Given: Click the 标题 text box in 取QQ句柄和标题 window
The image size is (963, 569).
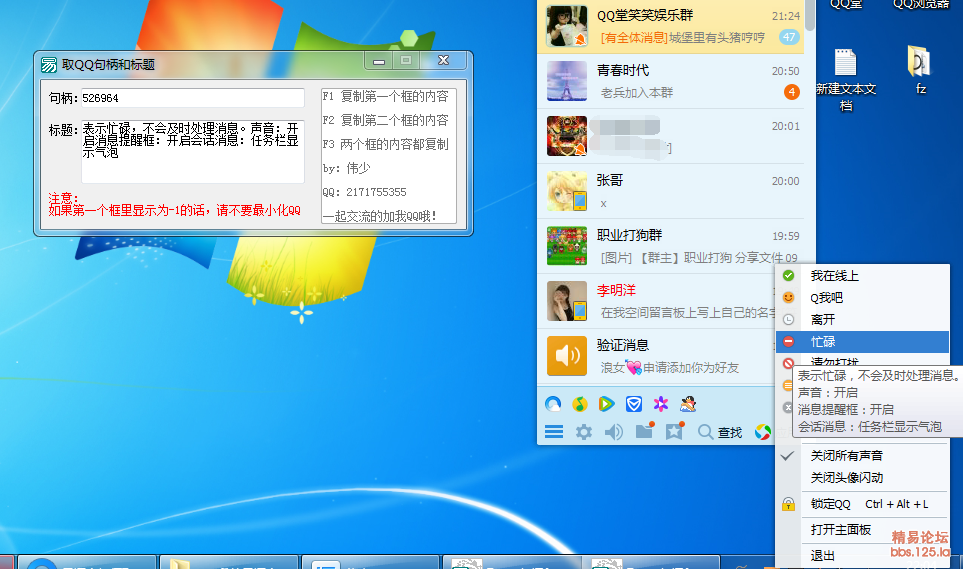Looking at the screenshot, I should [192, 151].
